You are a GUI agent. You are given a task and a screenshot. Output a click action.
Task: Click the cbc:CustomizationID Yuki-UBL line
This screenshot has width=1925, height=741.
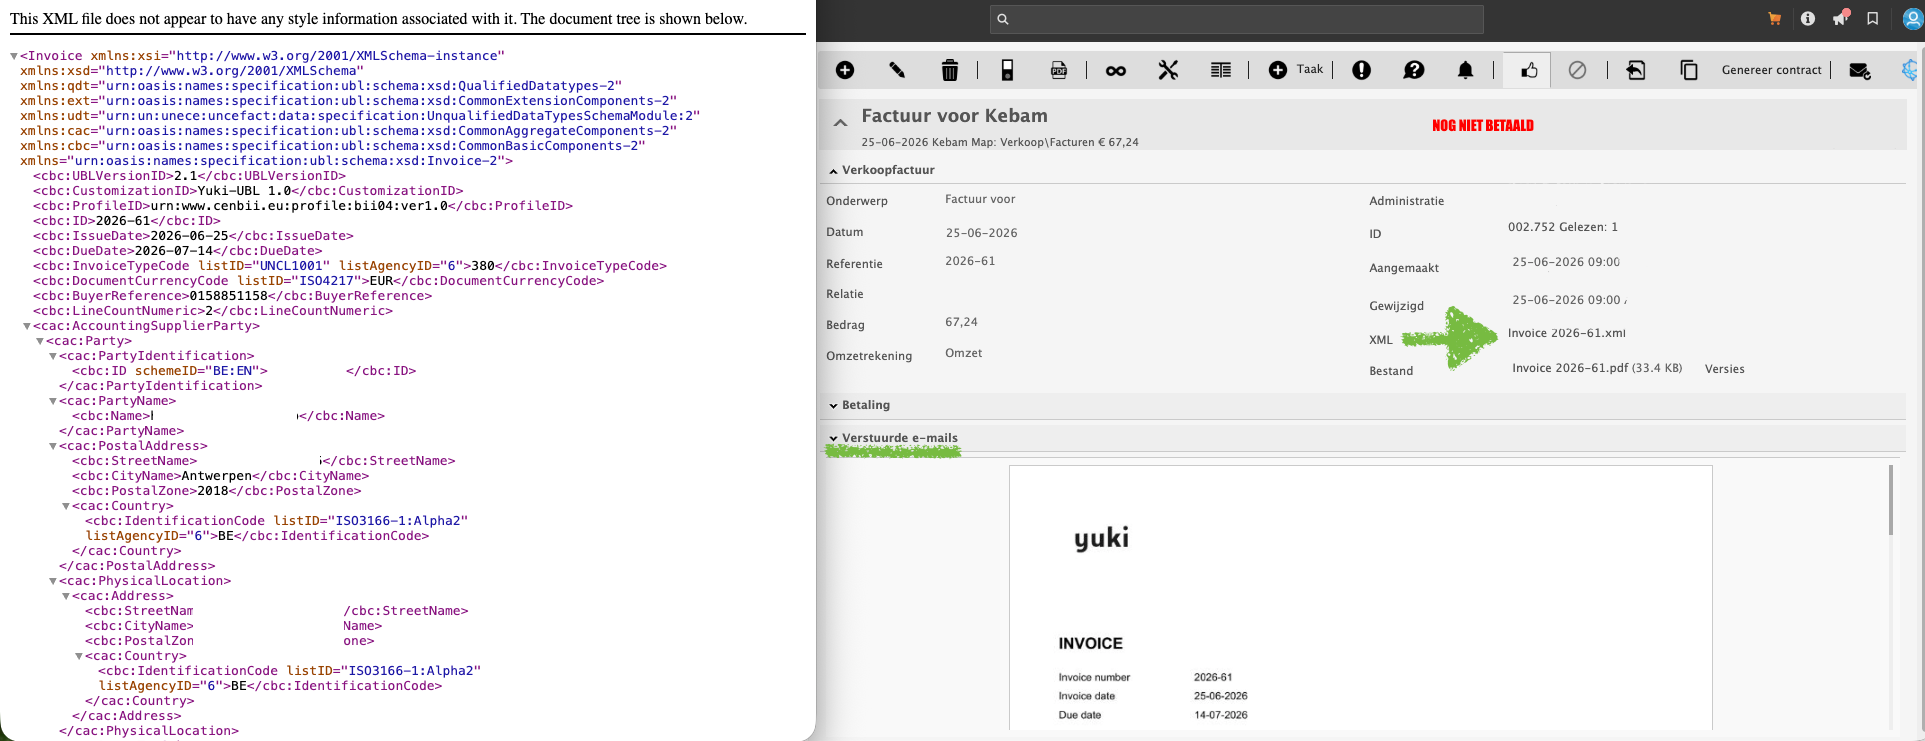(248, 191)
